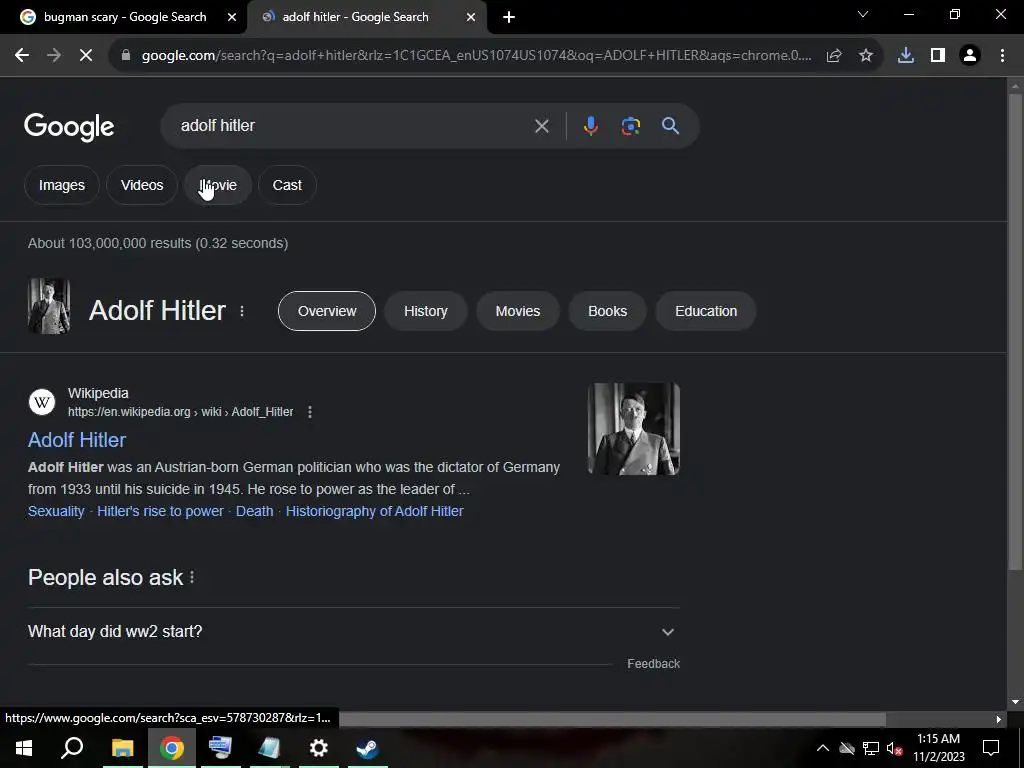Open About this result dots for Wikipedia
The width and height of the screenshot is (1024, 768).
point(310,412)
